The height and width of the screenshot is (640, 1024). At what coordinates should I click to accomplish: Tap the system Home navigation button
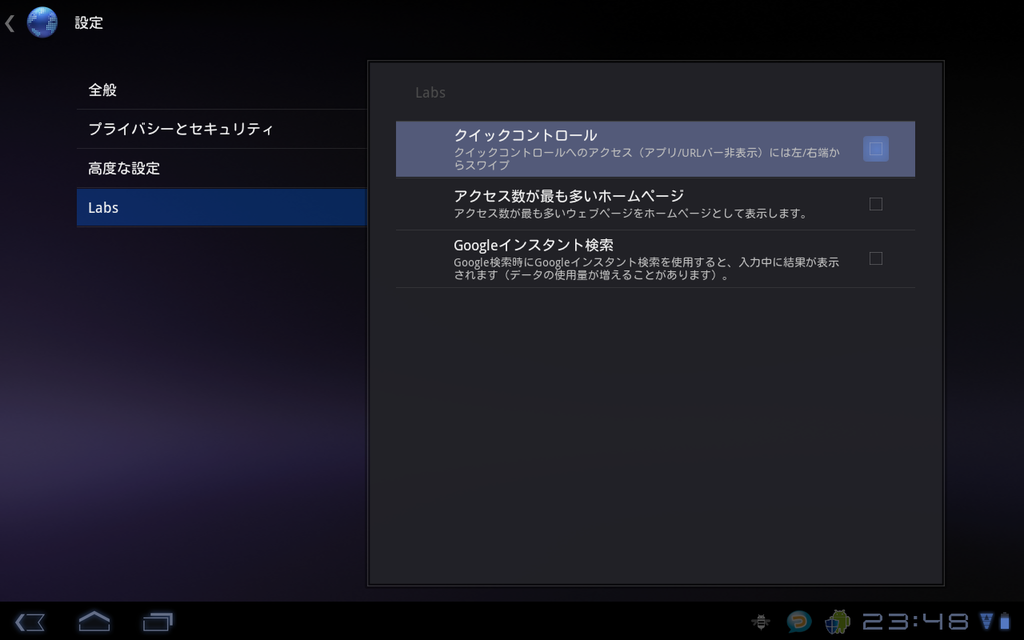pyautogui.click(x=94, y=621)
